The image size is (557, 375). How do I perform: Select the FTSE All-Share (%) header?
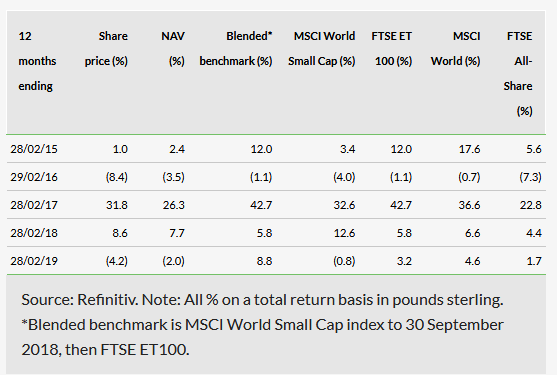pos(518,74)
